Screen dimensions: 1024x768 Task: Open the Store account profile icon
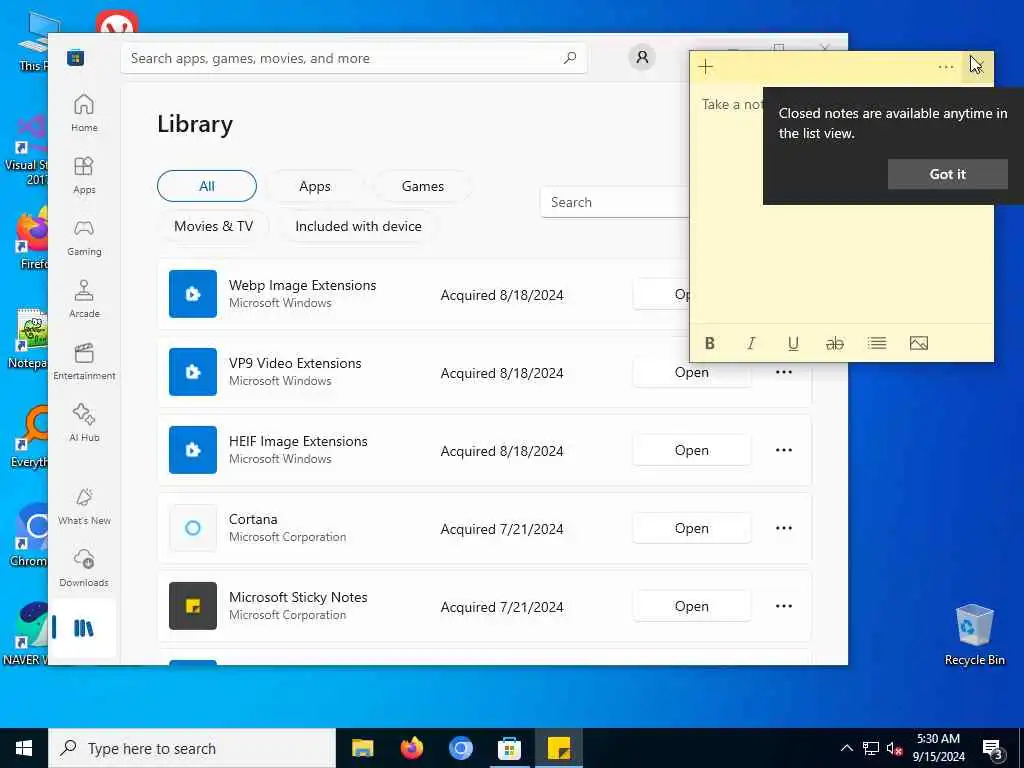pos(642,58)
